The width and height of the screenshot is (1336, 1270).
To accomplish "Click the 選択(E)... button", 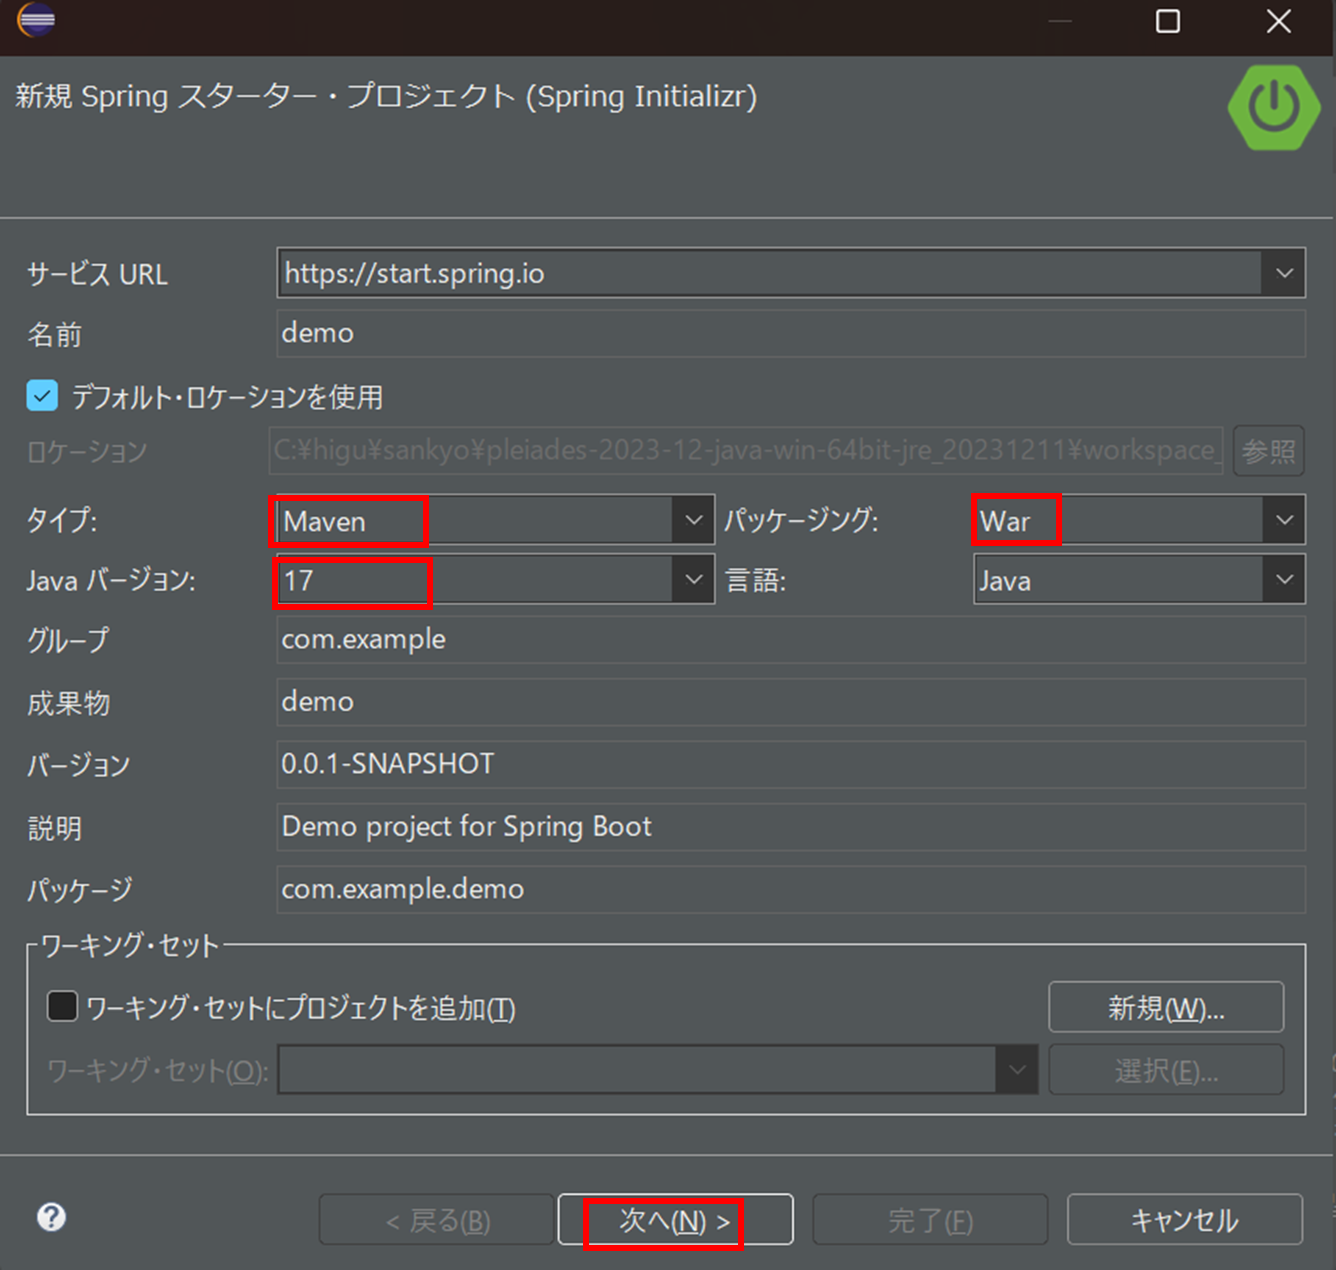I will click(1165, 1069).
